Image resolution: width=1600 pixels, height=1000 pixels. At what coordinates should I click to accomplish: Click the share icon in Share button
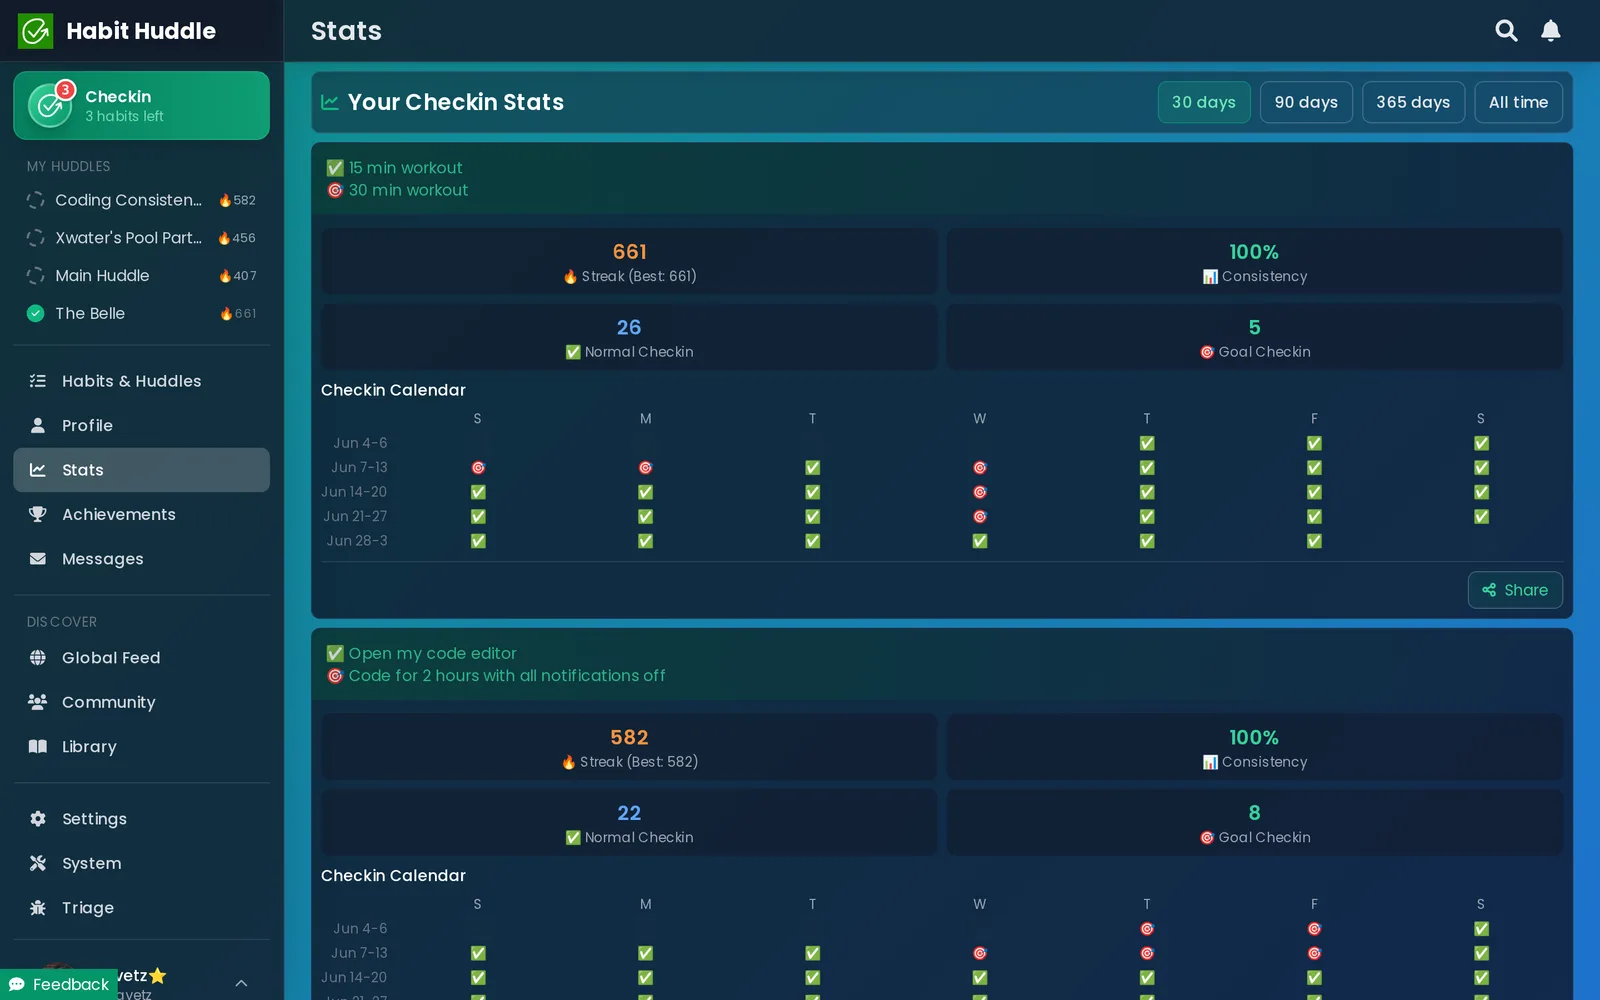1489,590
